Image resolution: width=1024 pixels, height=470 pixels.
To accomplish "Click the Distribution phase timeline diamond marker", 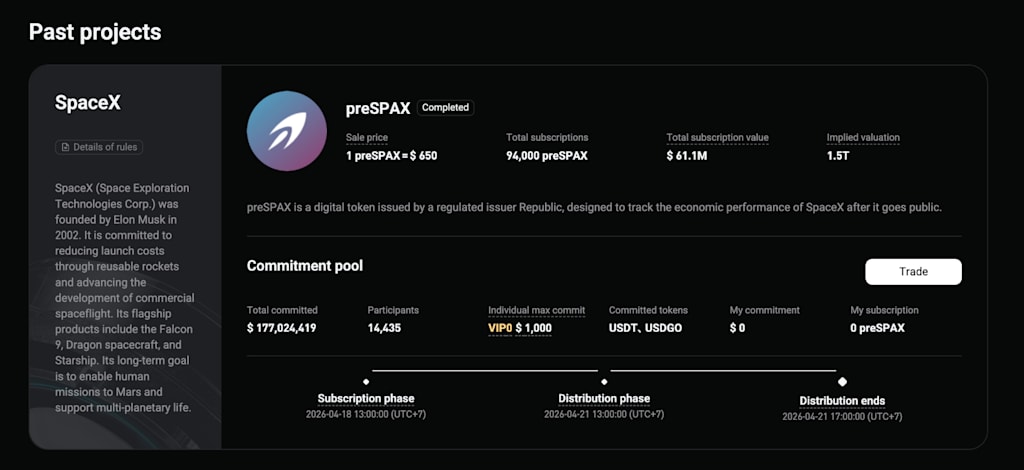I will click(604, 381).
